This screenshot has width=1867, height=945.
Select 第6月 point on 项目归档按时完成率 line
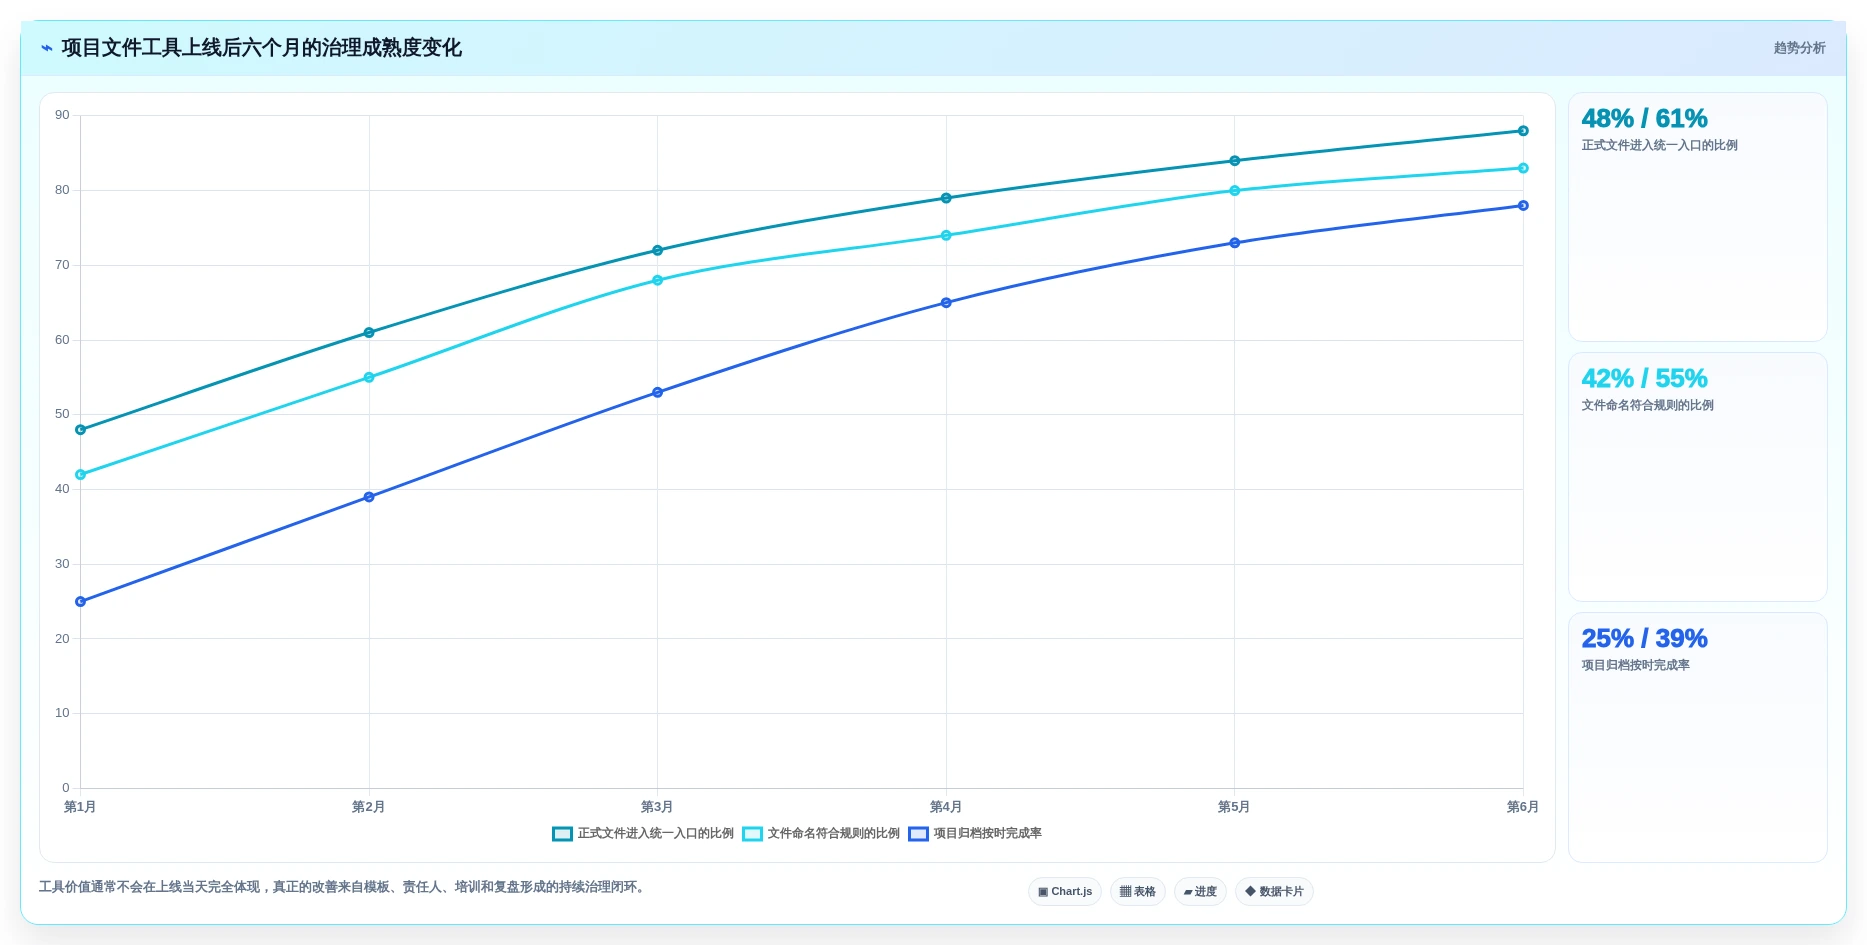click(x=1523, y=206)
